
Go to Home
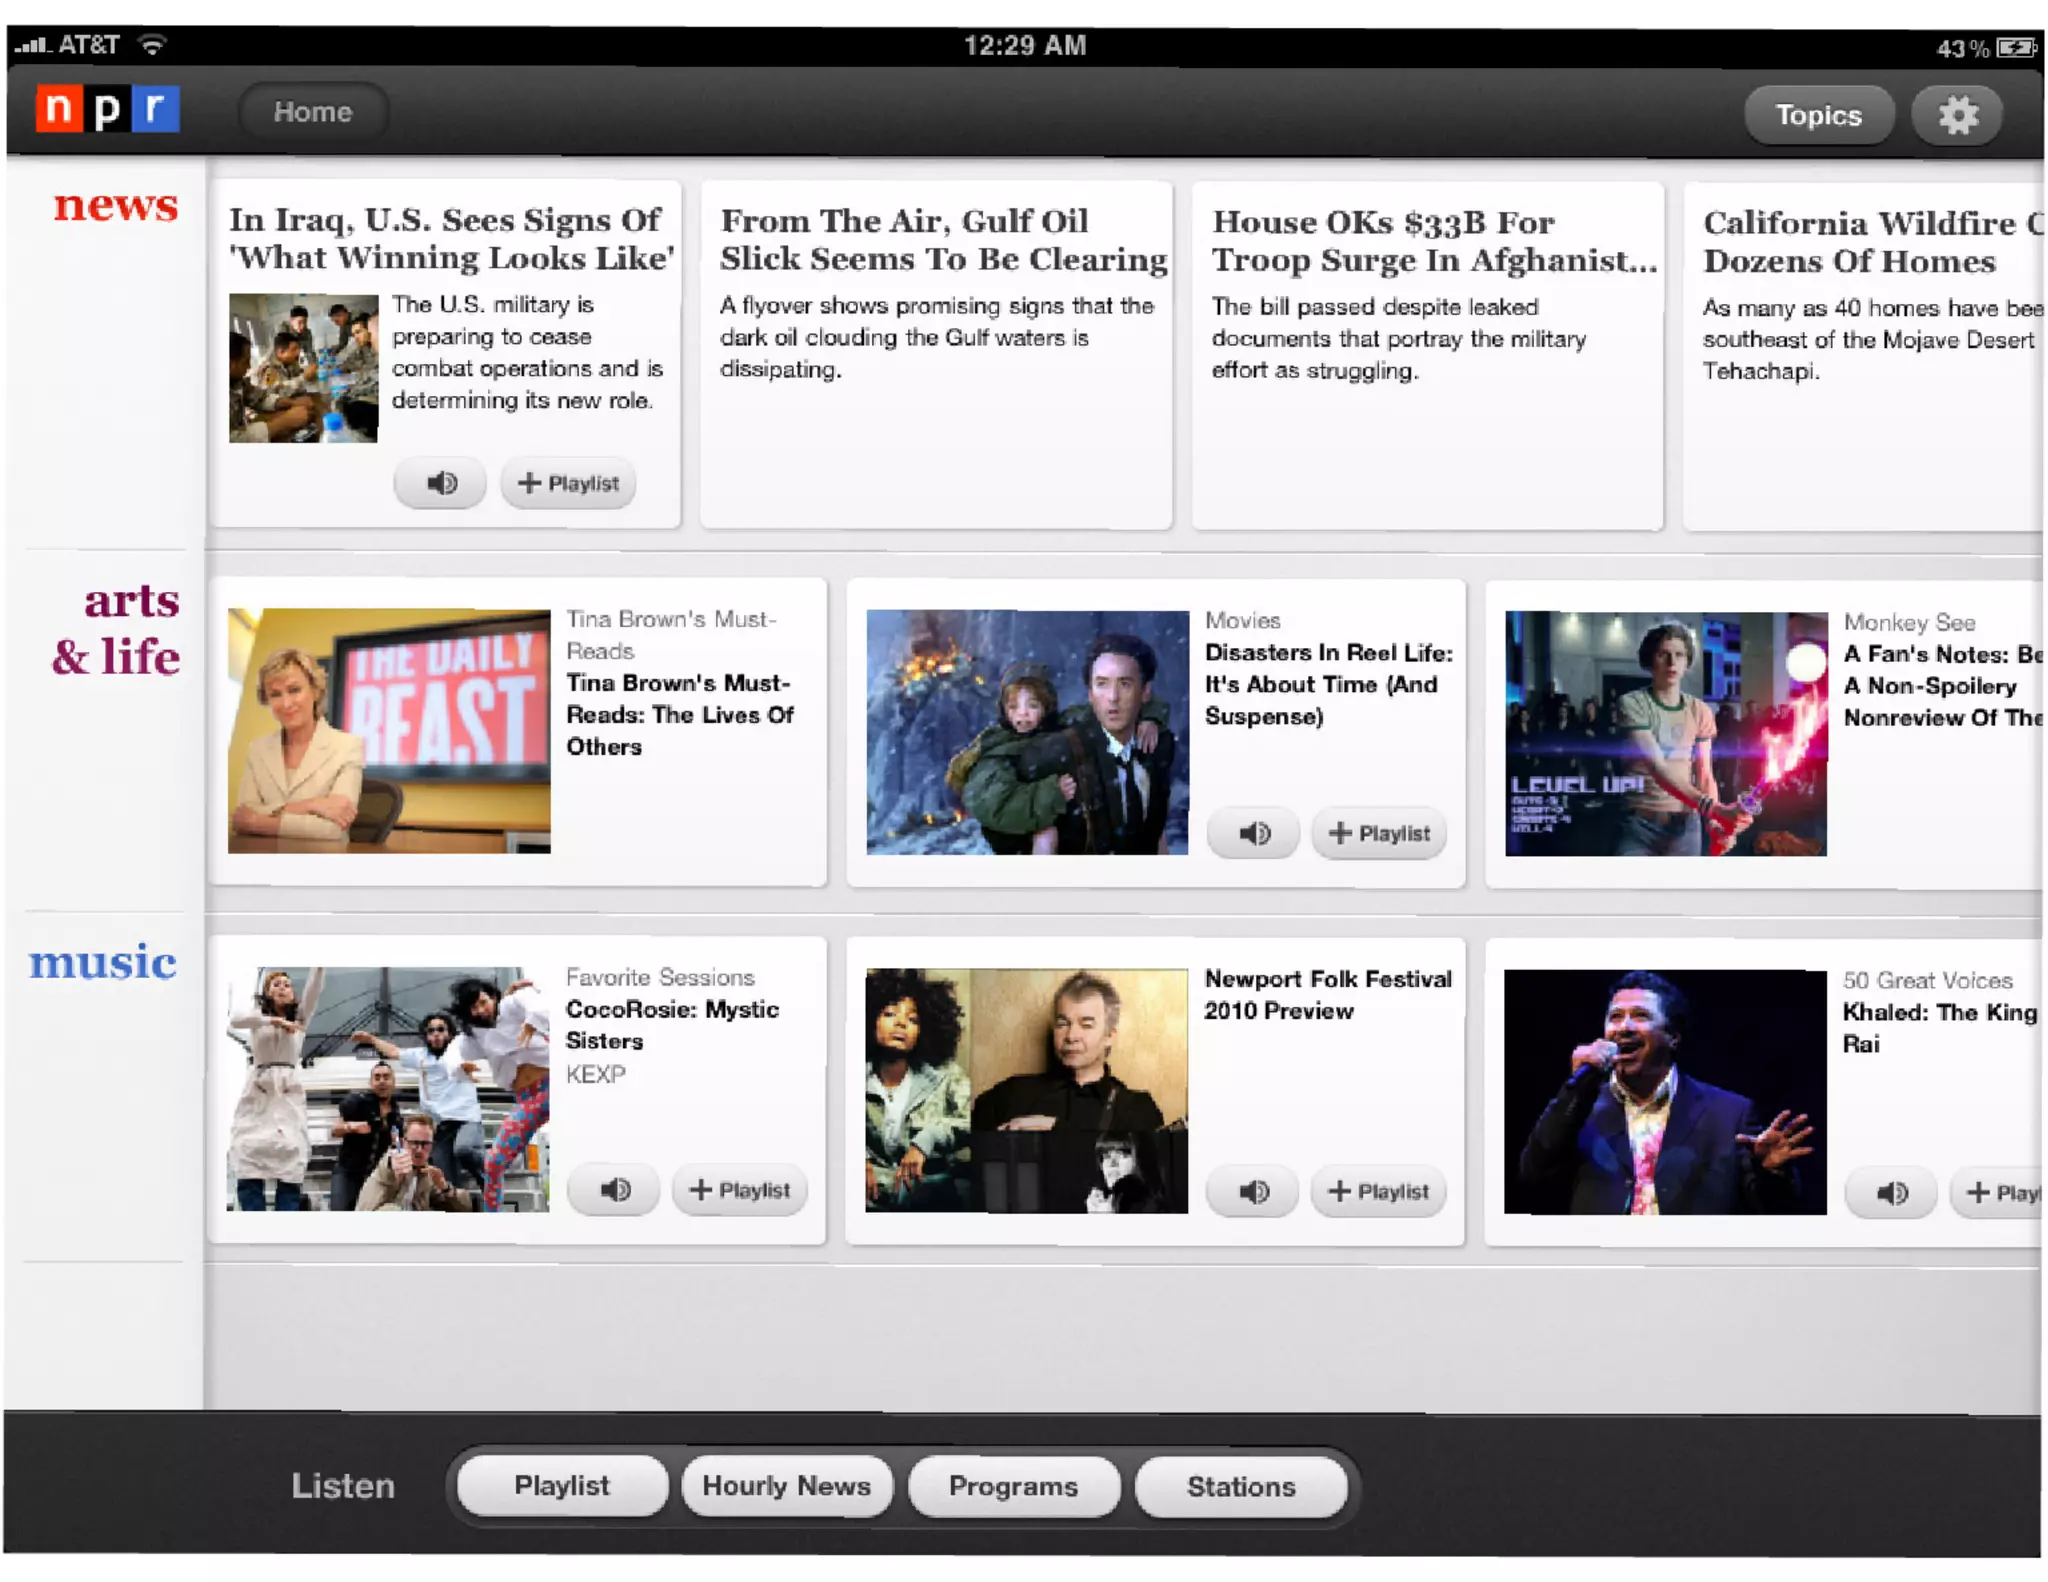[x=312, y=112]
